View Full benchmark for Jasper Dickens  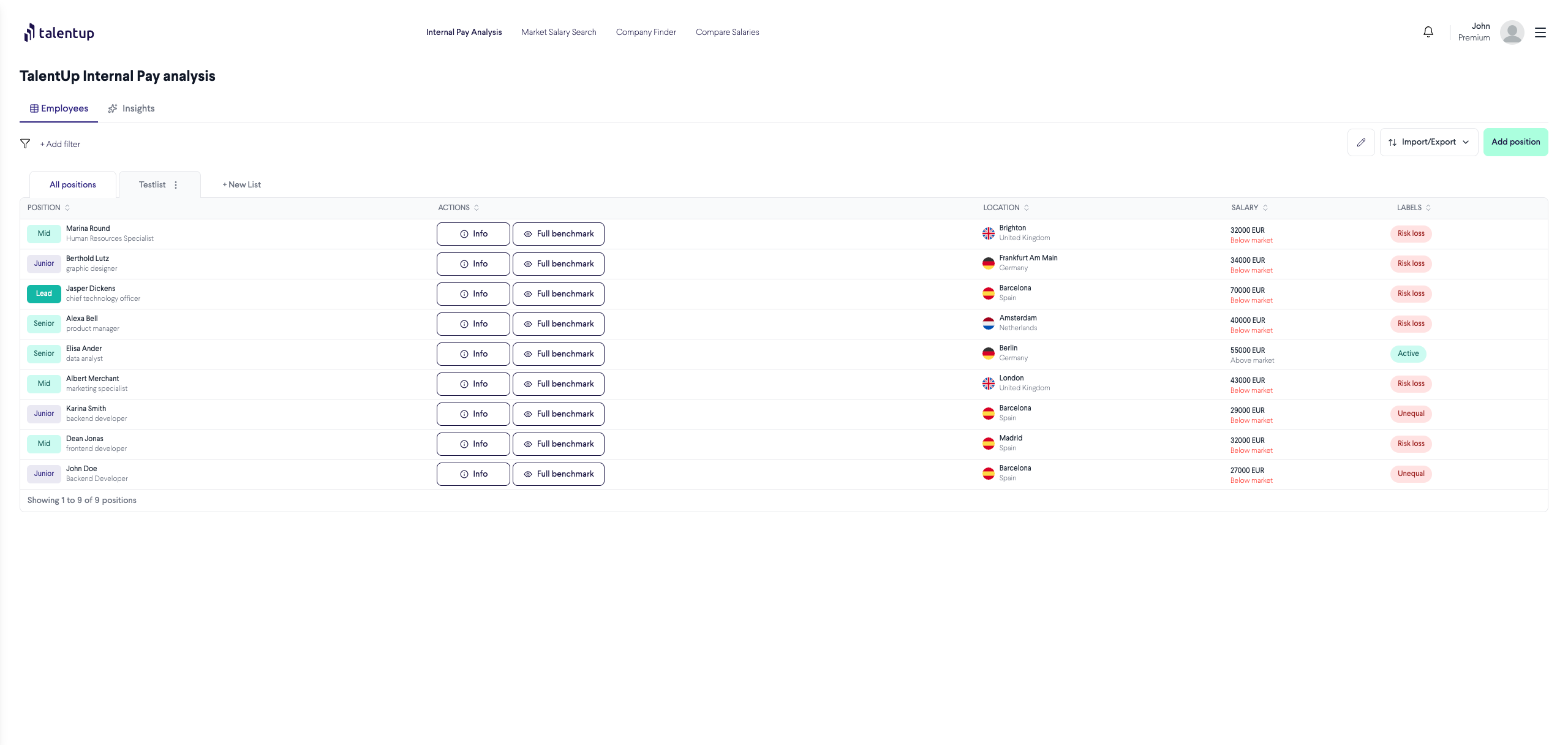(558, 294)
